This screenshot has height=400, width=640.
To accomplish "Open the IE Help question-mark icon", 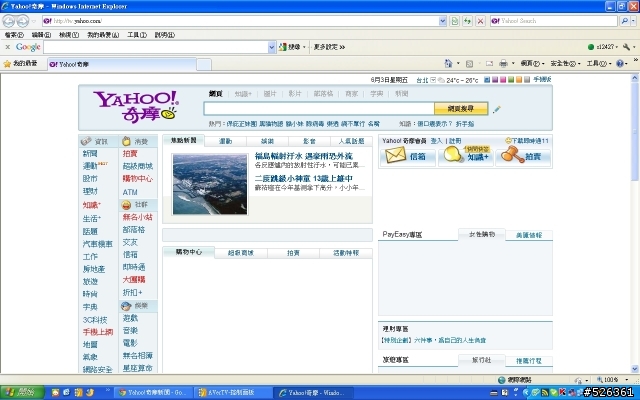I will tap(620, 63).
